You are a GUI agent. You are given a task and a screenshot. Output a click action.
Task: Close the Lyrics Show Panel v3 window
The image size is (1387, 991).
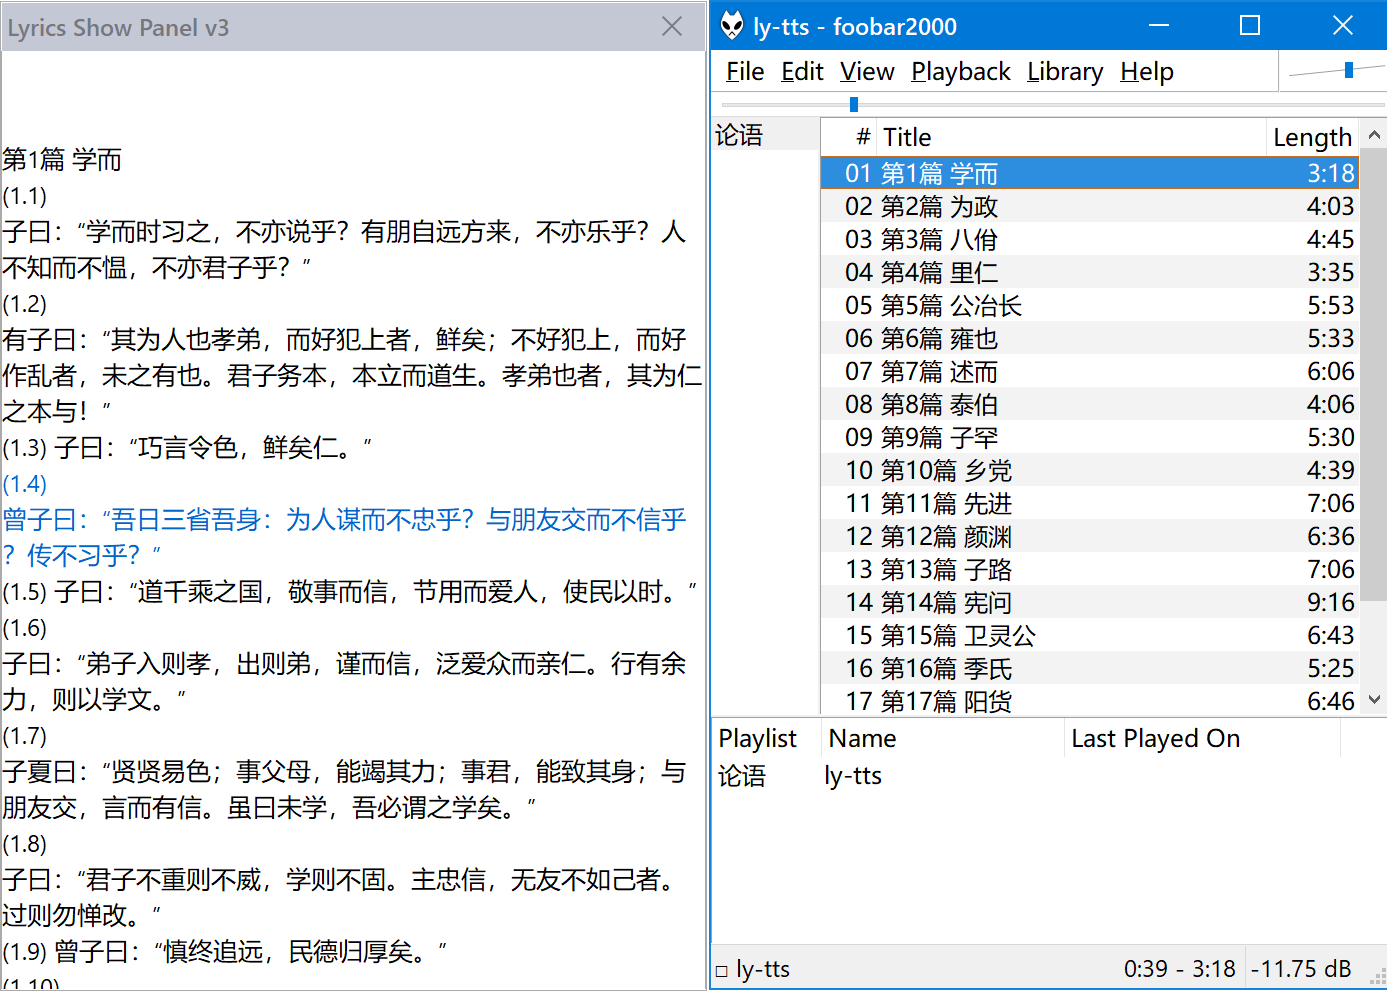coord(672,27)
